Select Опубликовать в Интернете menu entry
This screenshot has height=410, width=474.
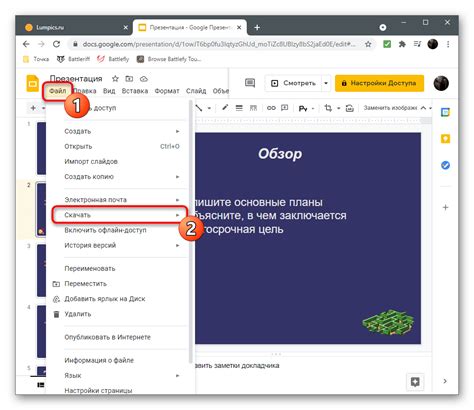[x=107, y=337]
